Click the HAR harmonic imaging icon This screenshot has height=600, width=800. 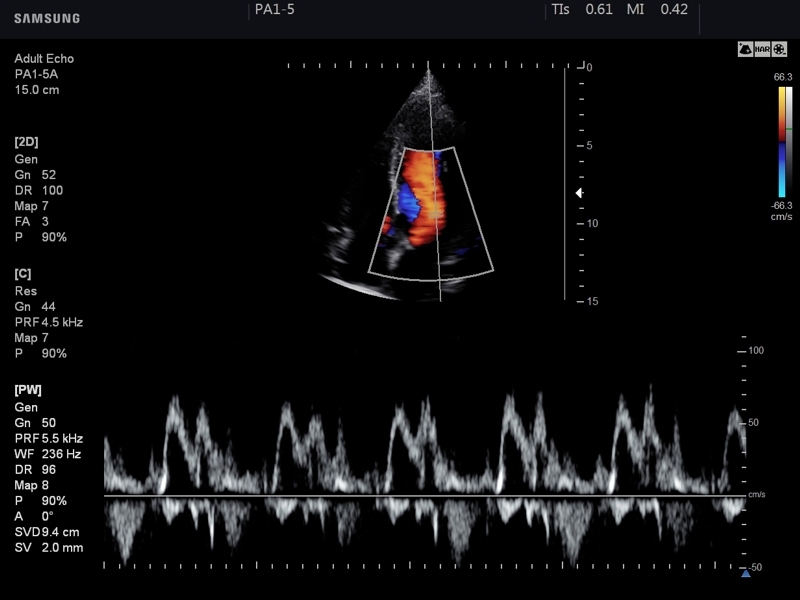[x=763, y=48]
